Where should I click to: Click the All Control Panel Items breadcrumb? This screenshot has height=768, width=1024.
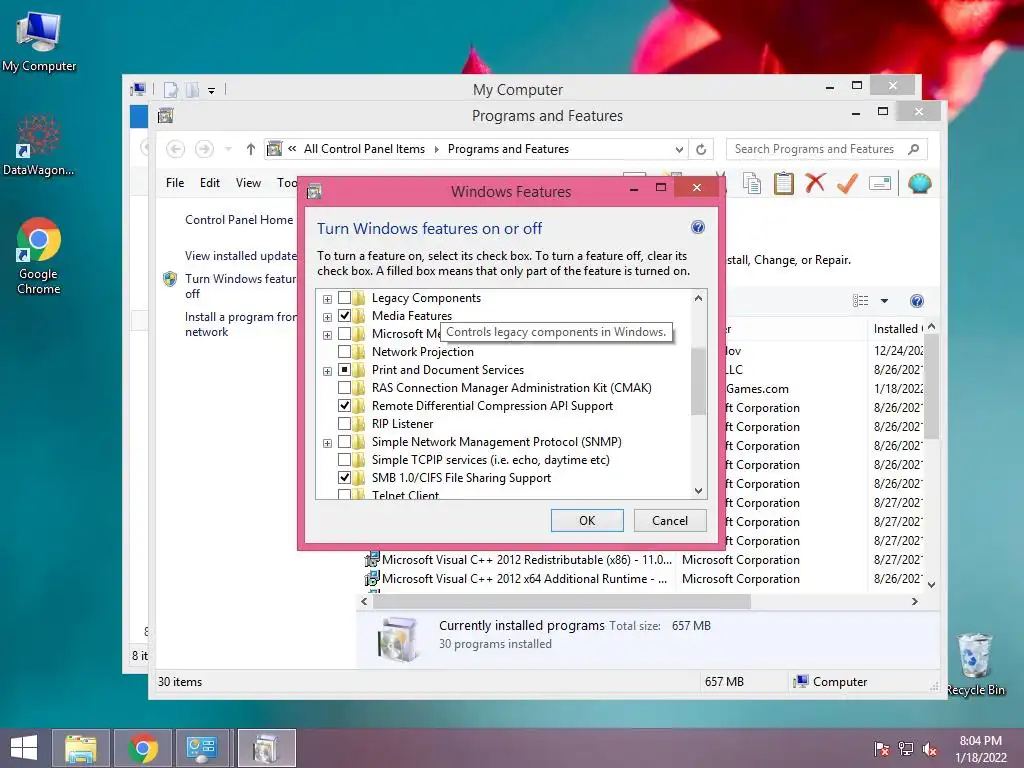point(364,149)
